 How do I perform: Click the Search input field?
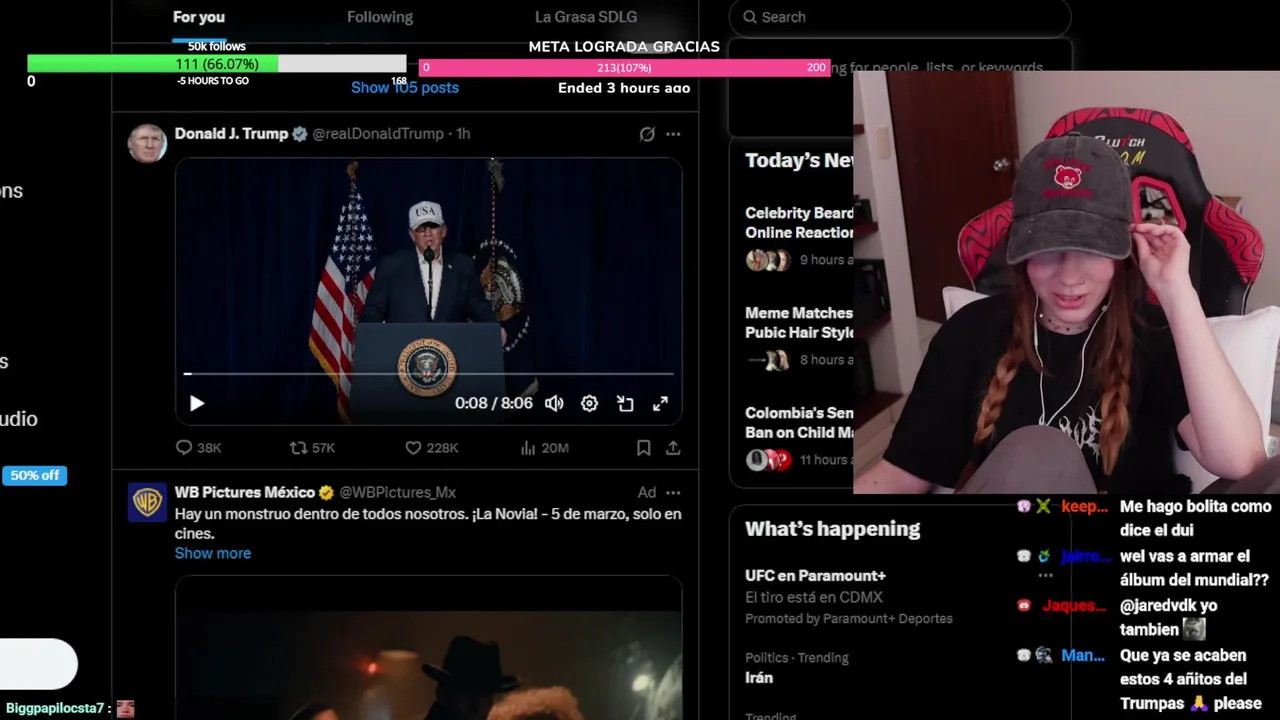(x=900, y=17)
